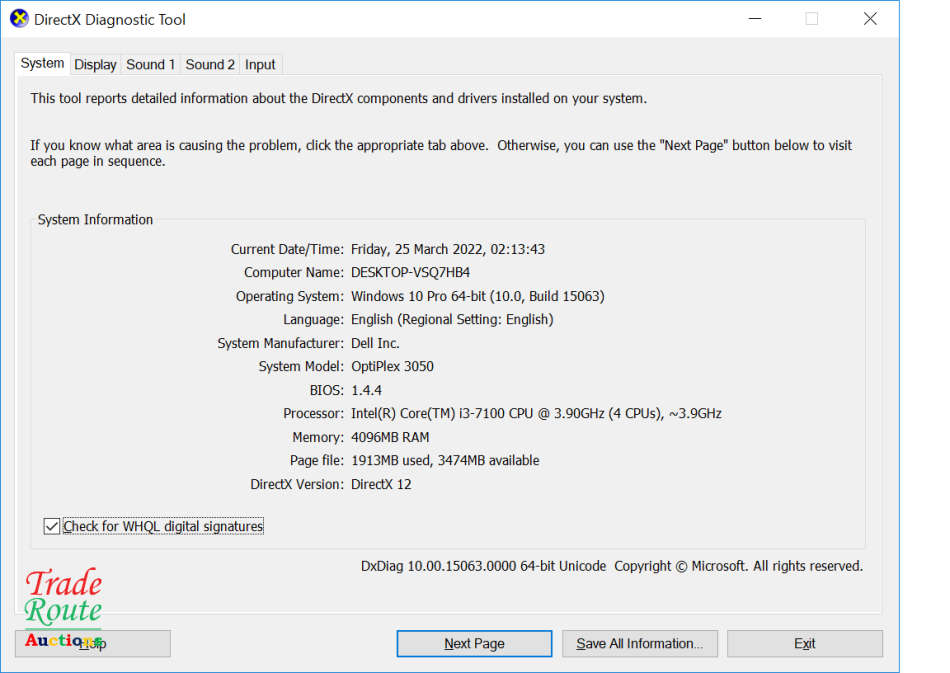Click the DxDiag version copyright line

[x=611, y=566]
